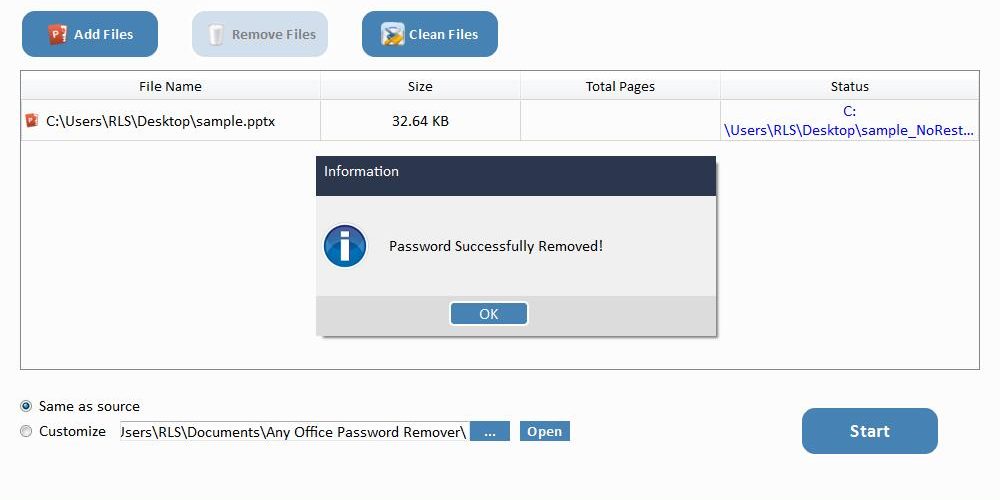Open the sample_NoRest output file link
Image resolution: width=1000 pixels, height=500 pixels.
click(x=849, y=121)
